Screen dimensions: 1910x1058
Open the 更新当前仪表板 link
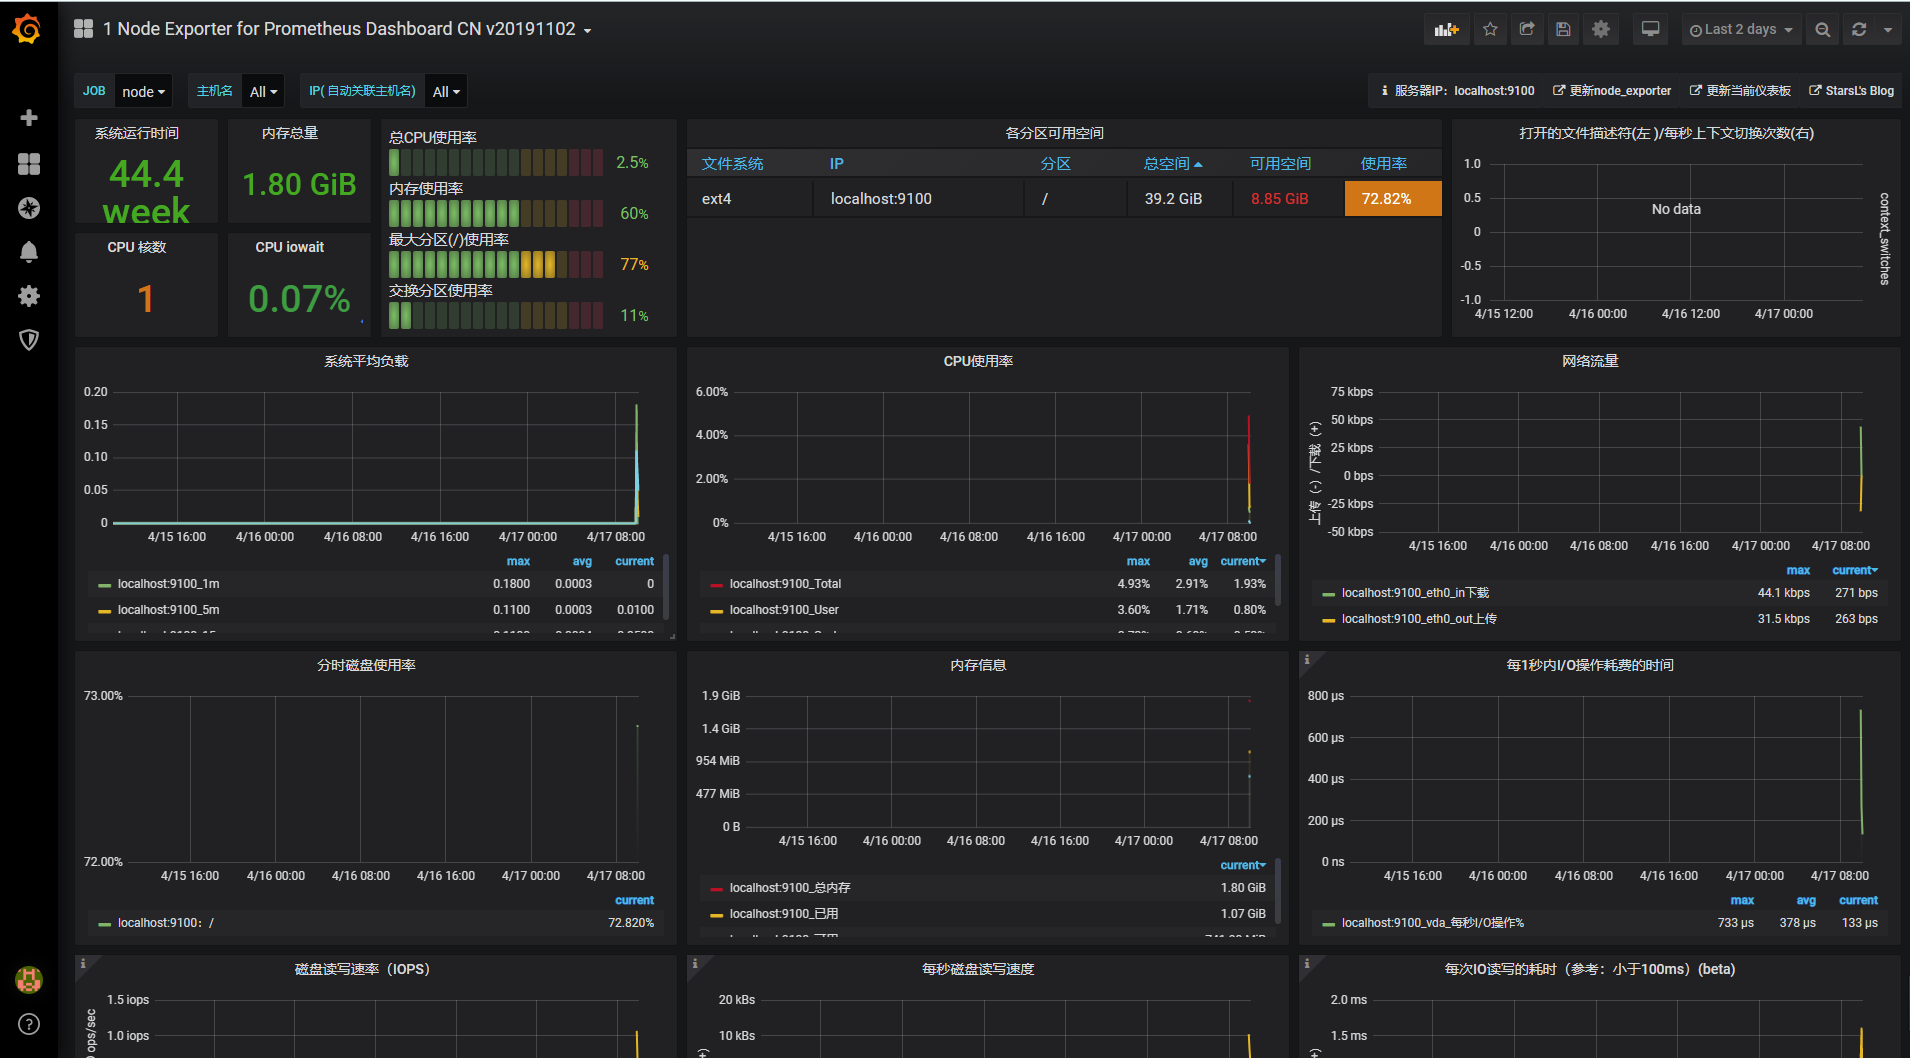tap(1740, 91)
